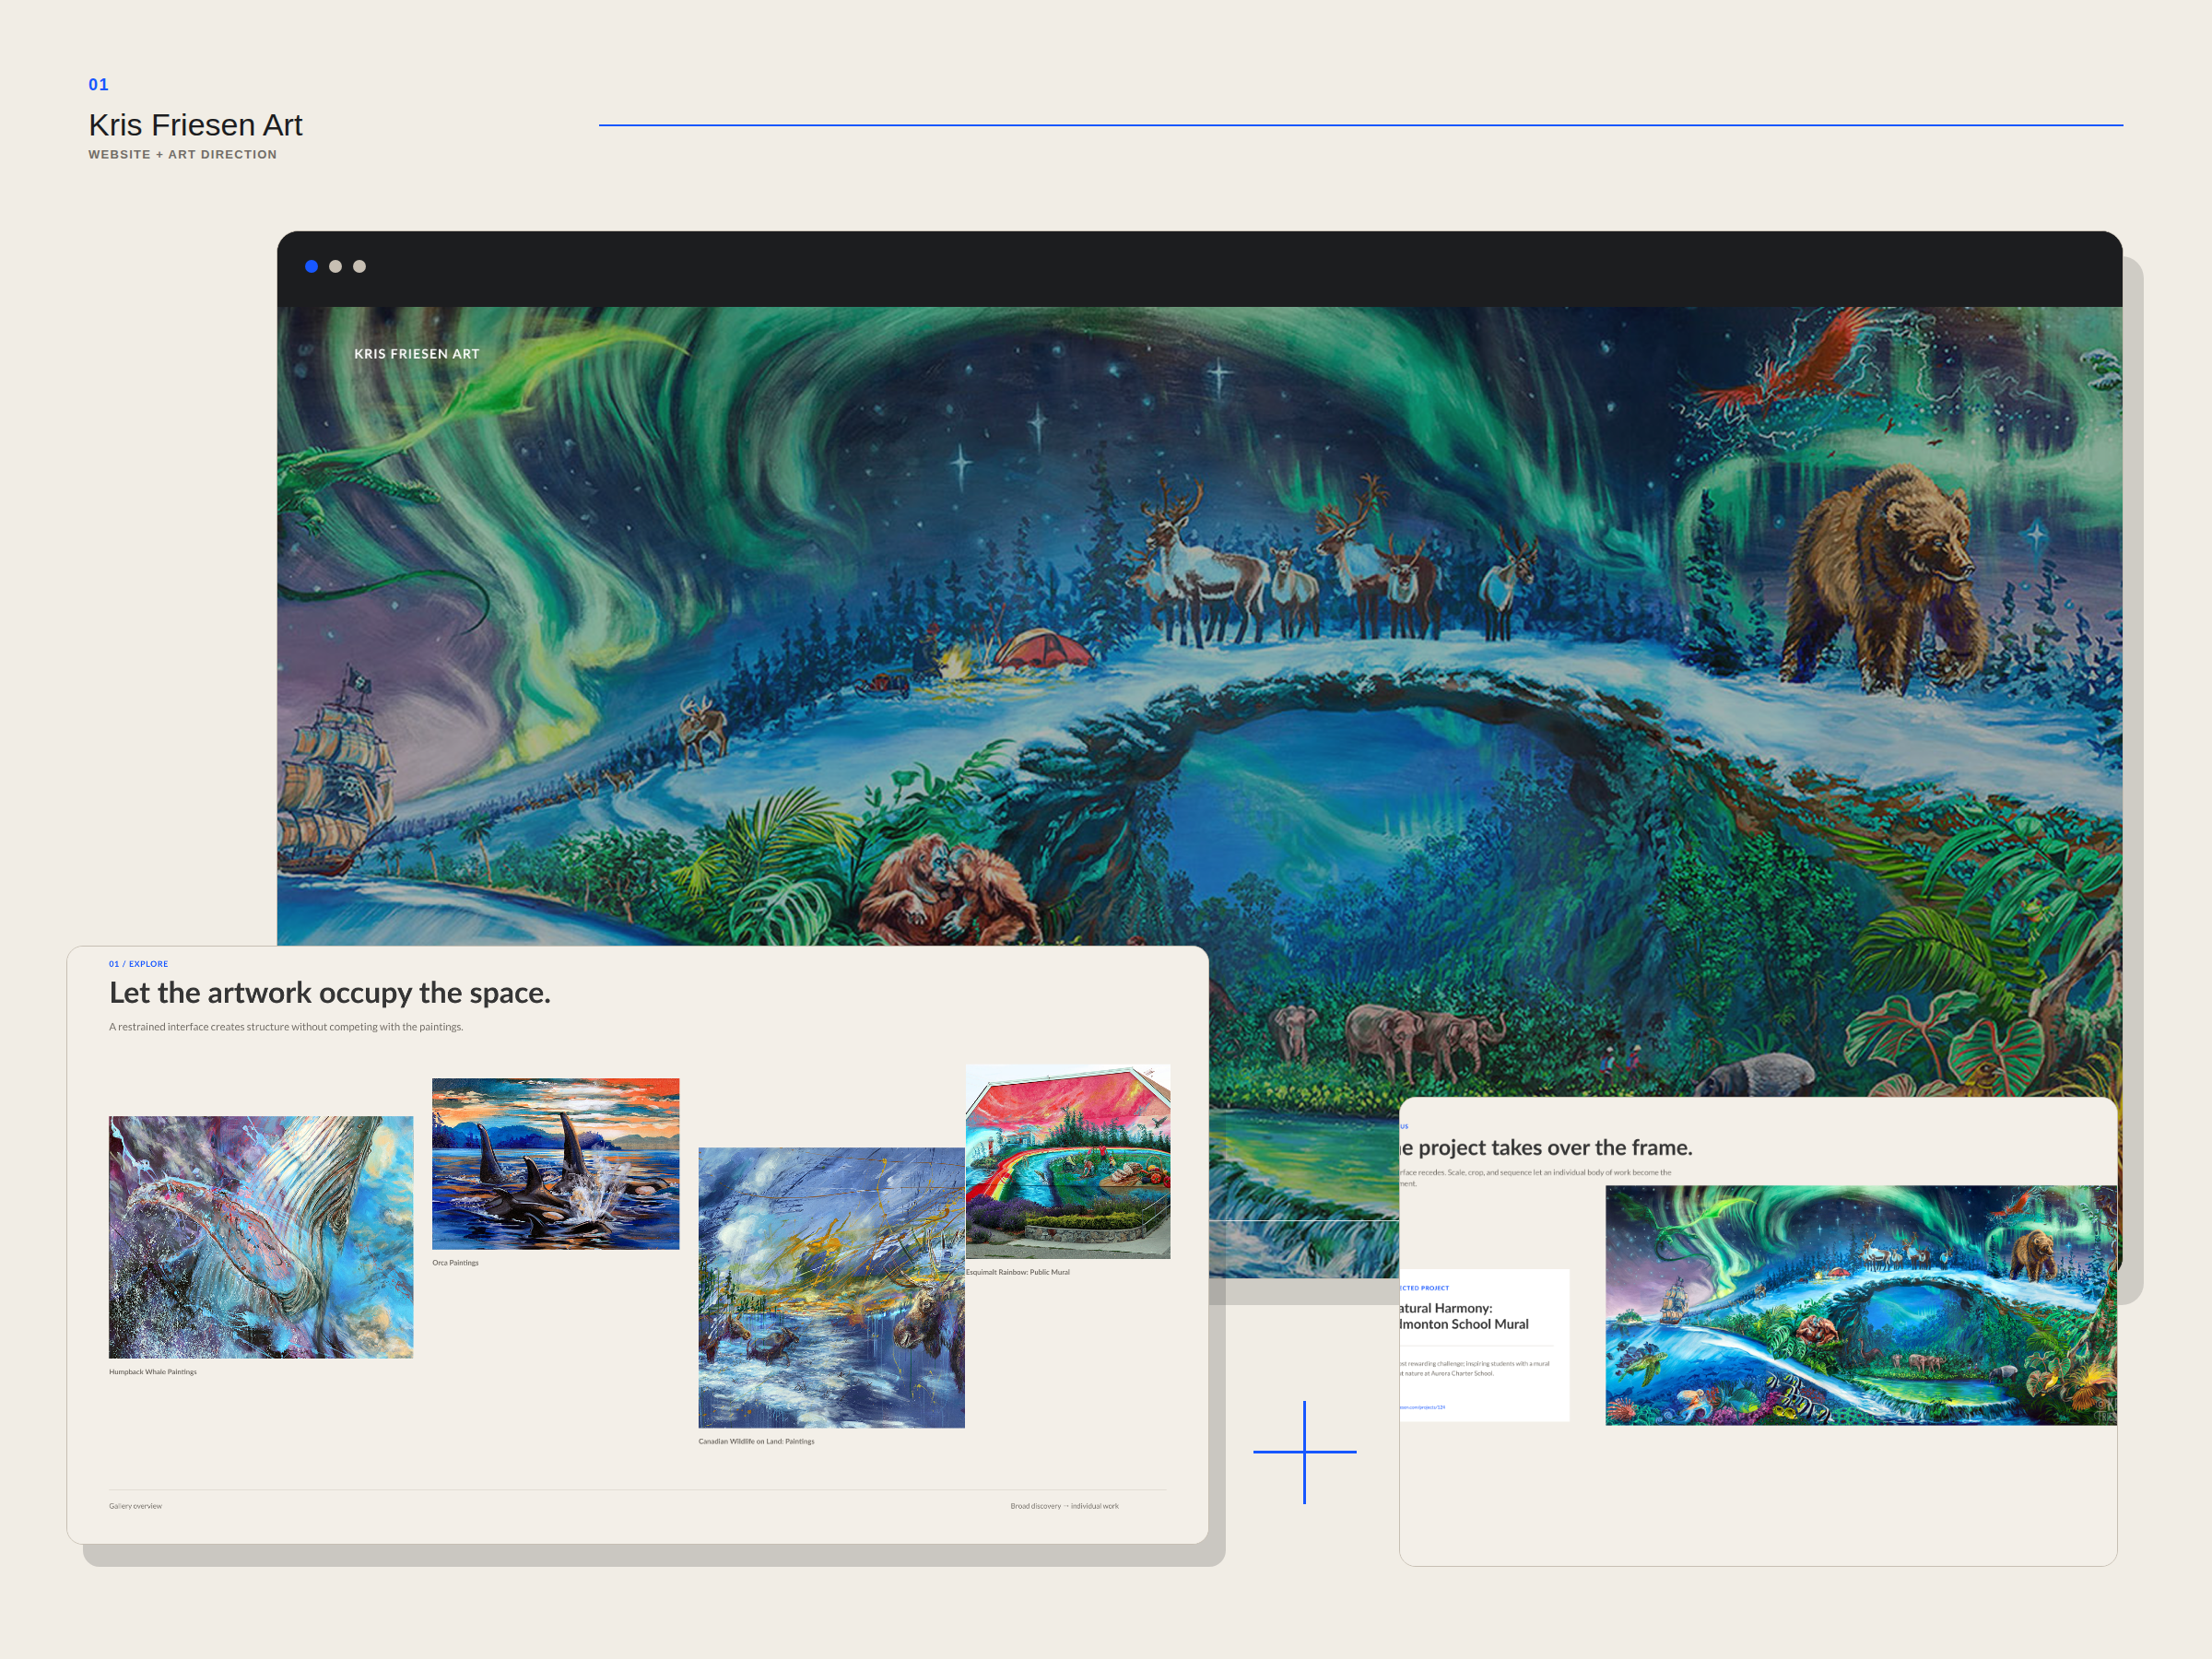
Task: Click the 'Esquimalt Rainbow: Public Mural' caption
Action: (x=1018, y=1272)
